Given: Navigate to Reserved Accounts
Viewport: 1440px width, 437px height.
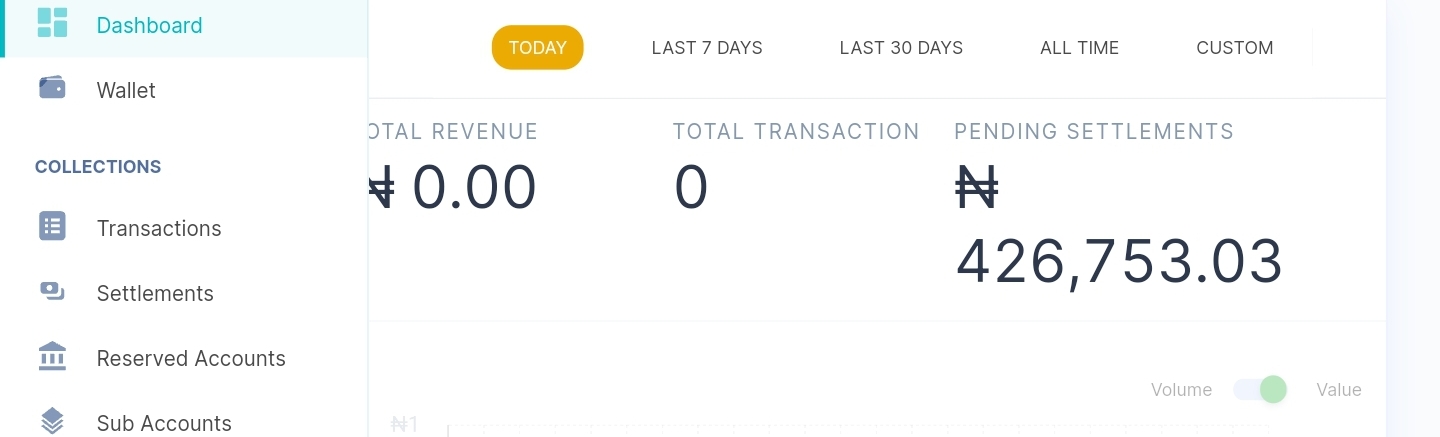Looking at the screenshot, I should coord(191,358).
